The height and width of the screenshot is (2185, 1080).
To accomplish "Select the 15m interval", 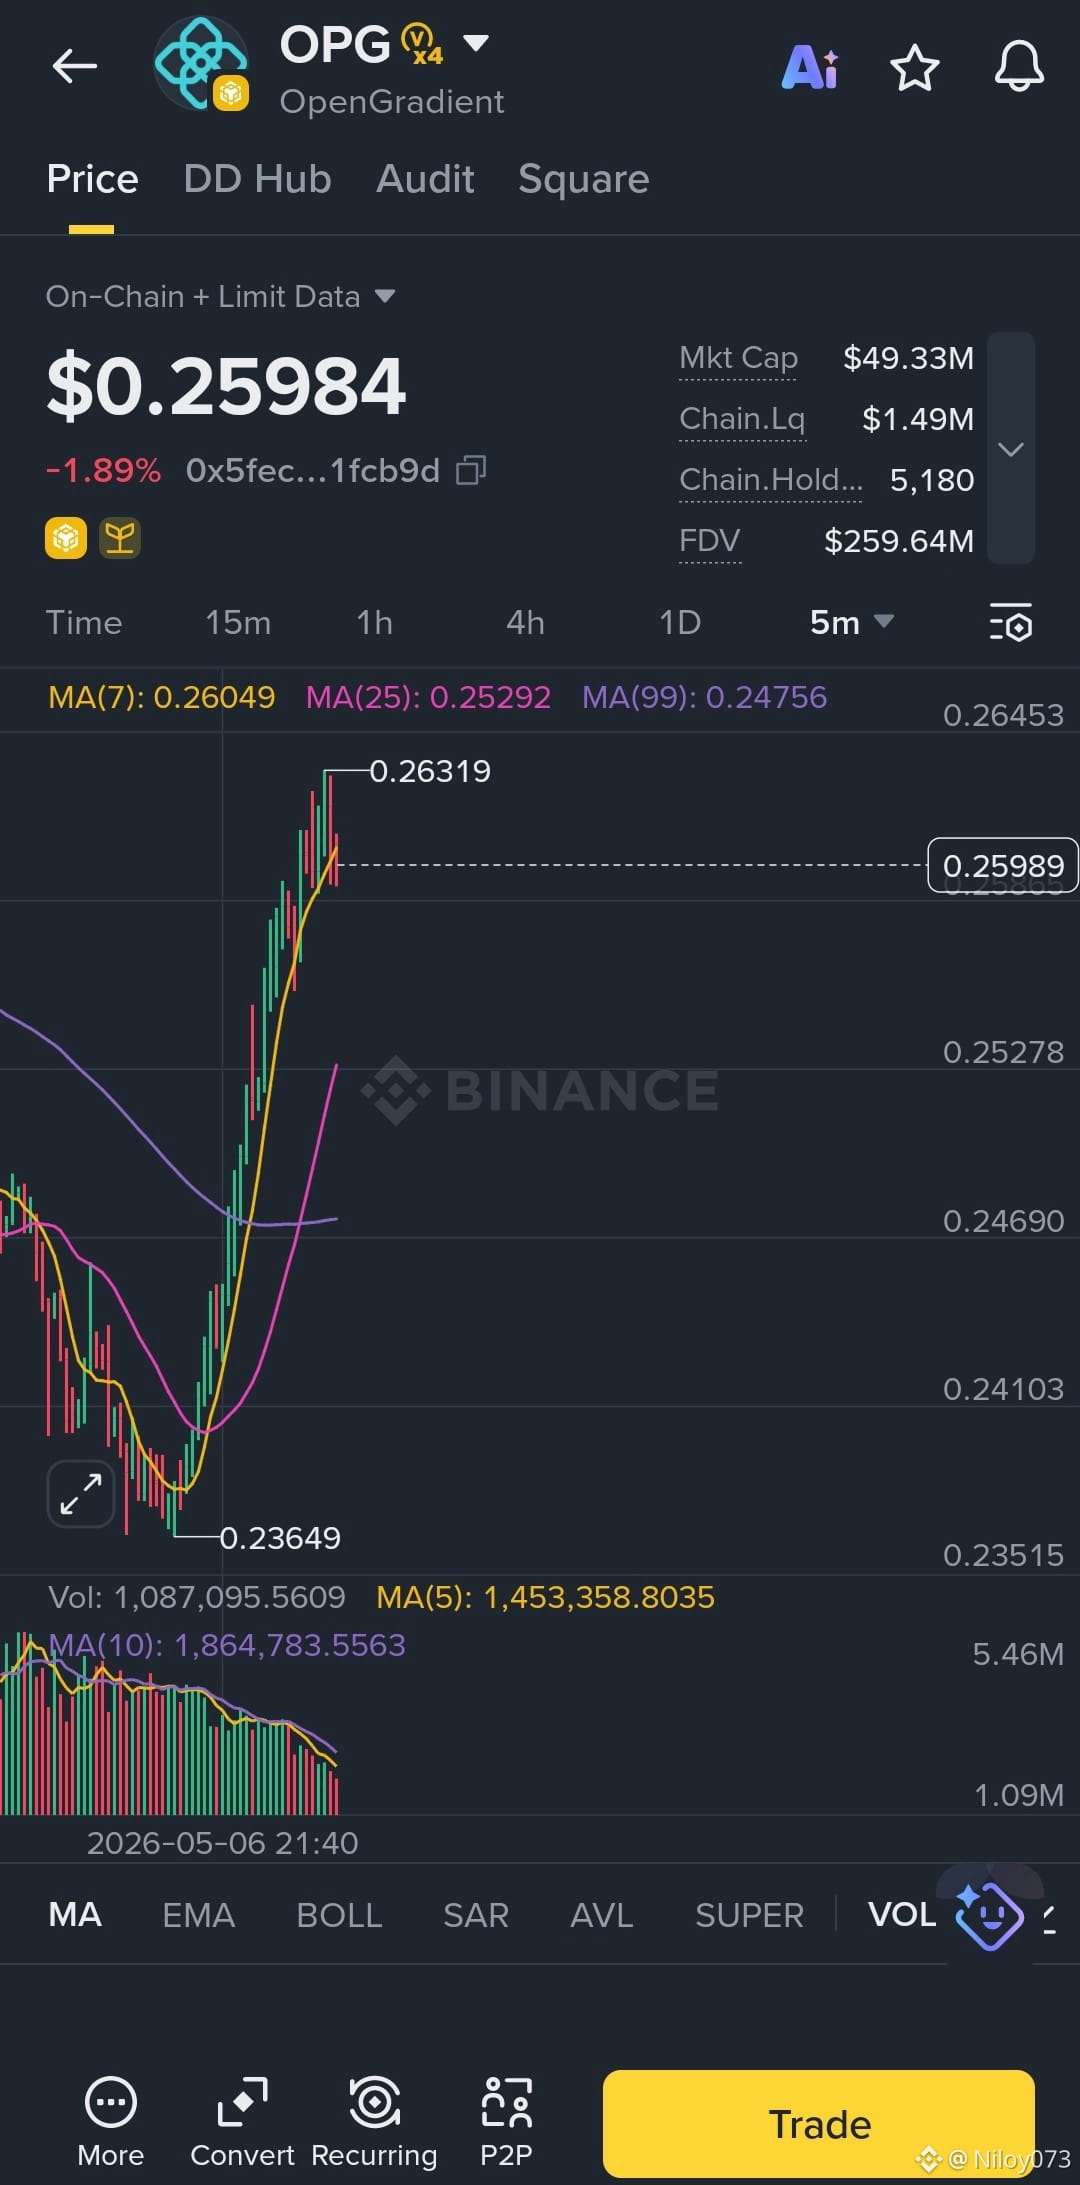I will pos(238,622).
